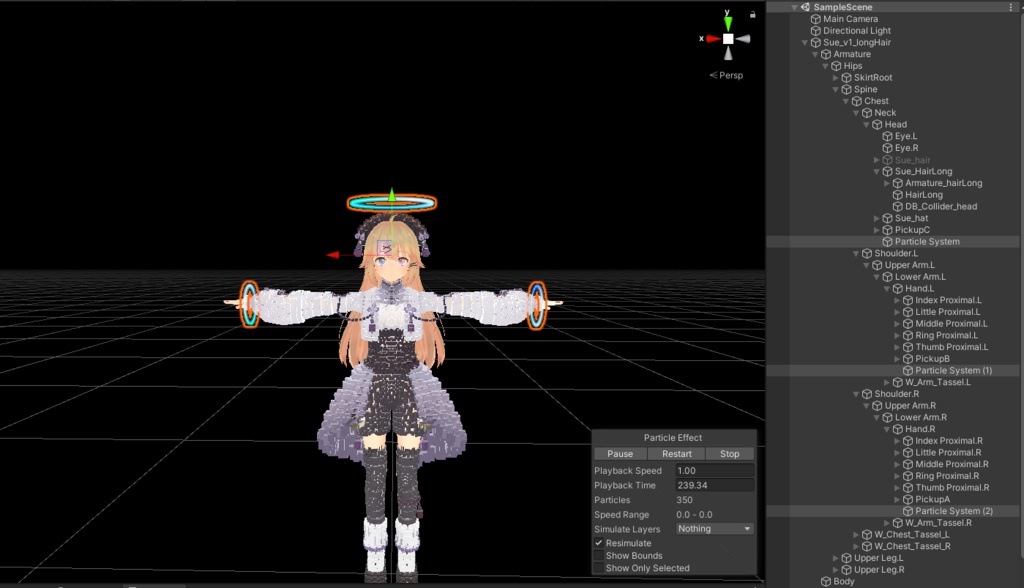Click the PickupC cube icon
The height and width of the screenshot is (588, 1024).
(888, 230)
